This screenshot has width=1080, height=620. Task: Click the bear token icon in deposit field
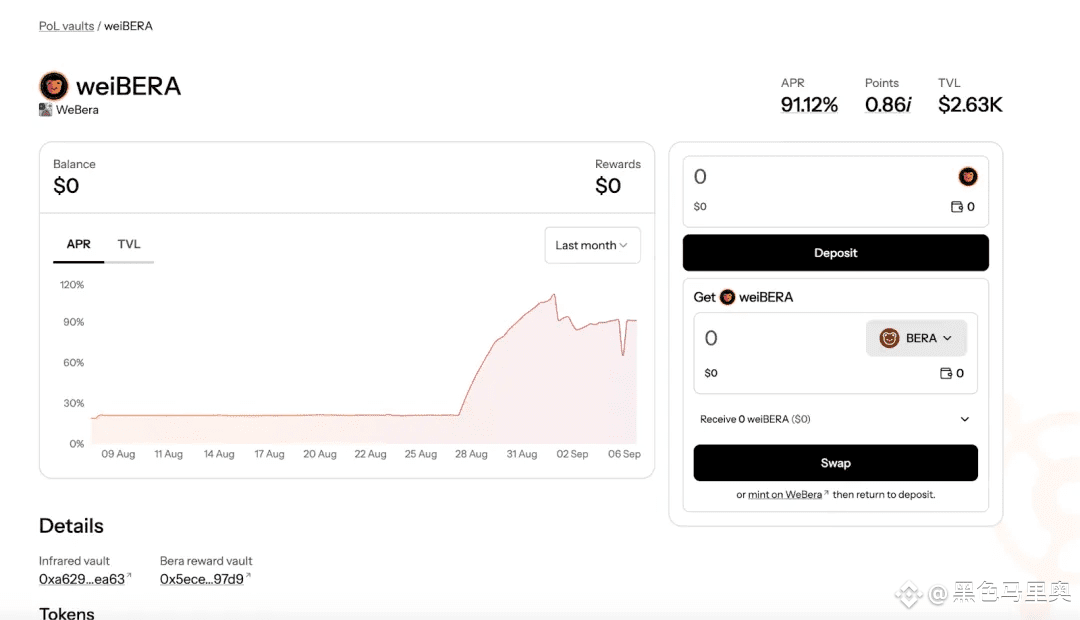pos(968,177)
